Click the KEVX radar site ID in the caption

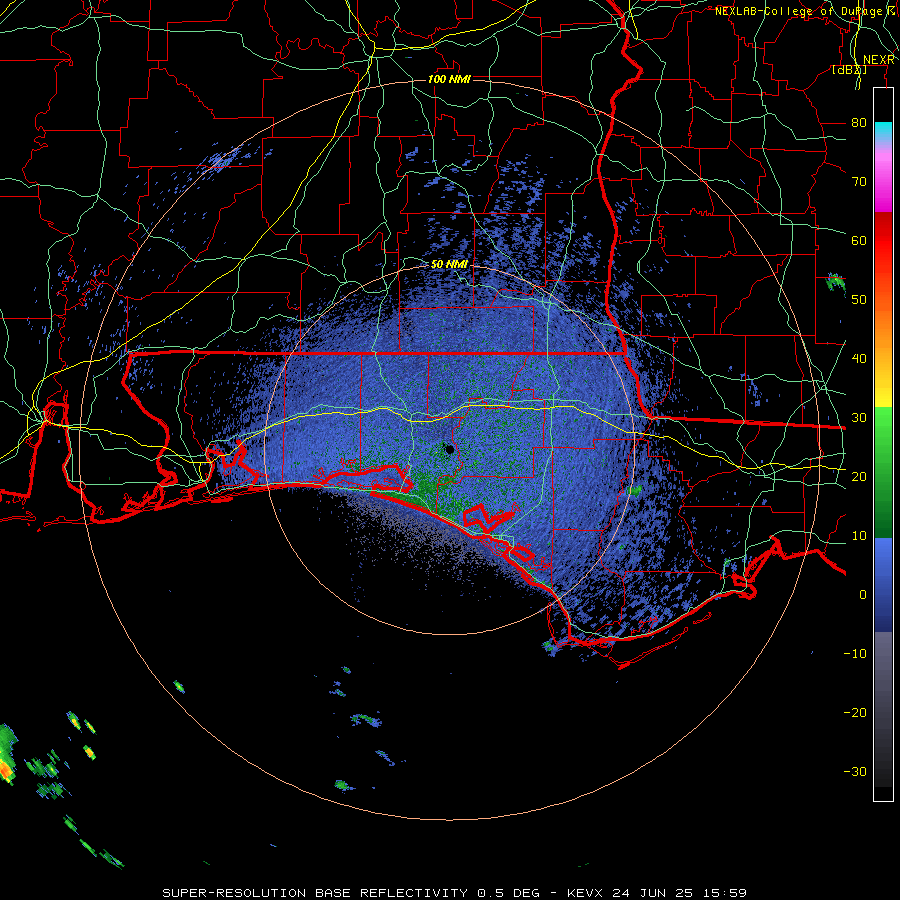(x=587, y=893)
